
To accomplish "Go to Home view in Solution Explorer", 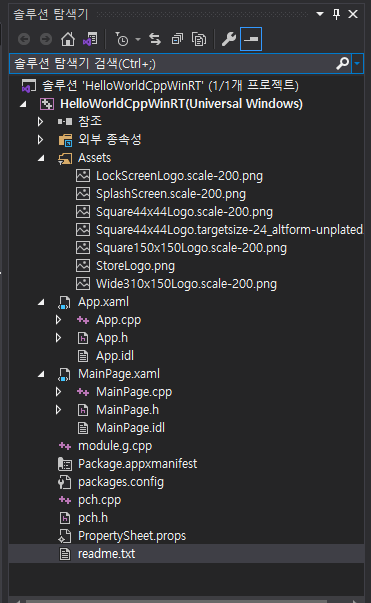I will [68, 39].
